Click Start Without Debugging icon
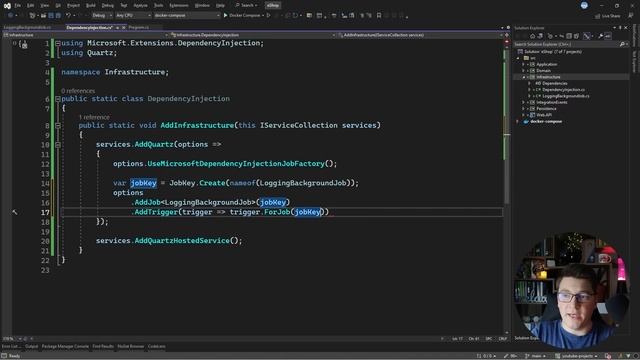This screenshot has height=360, width=640. pyautogui.click(x=269, y=16)
